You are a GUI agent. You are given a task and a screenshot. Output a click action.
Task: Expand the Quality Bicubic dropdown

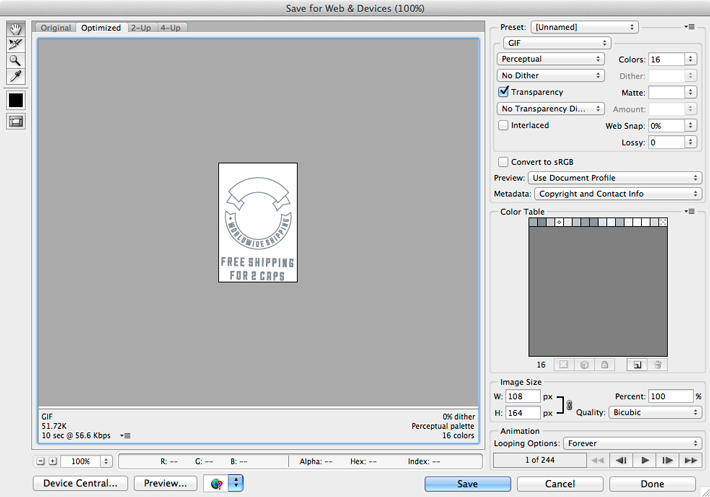coord(654,412)
